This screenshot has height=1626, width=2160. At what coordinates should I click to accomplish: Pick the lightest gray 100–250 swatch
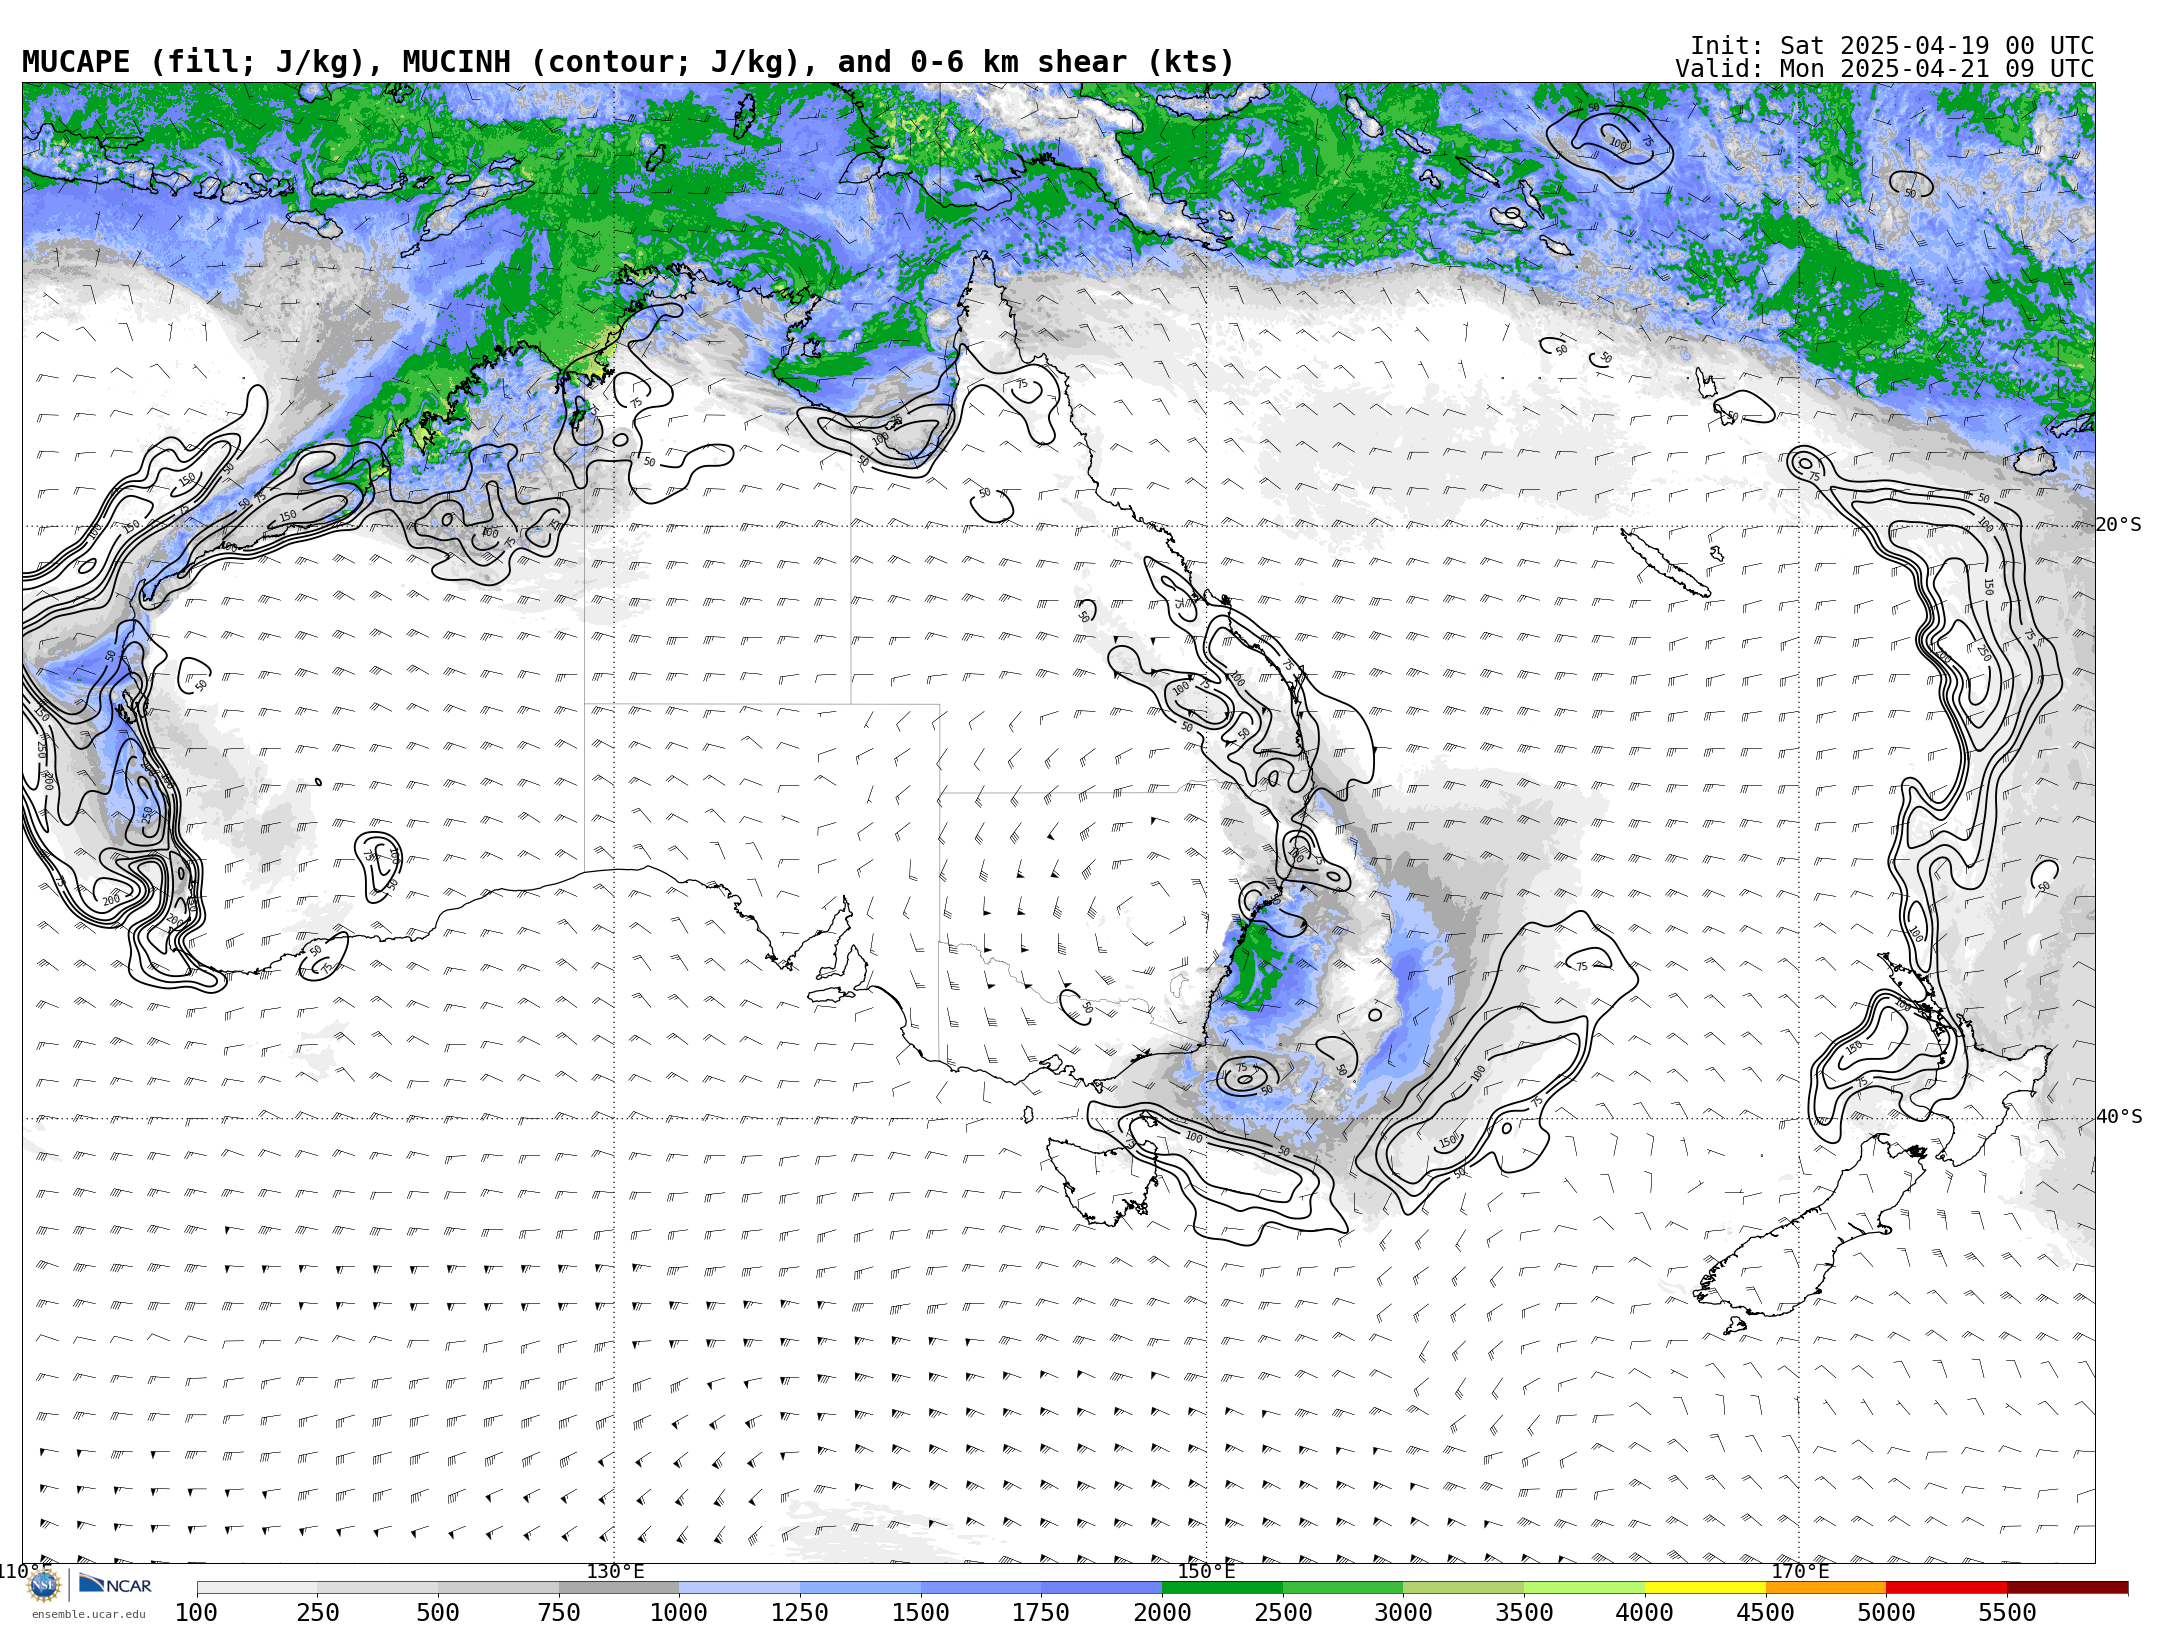click(257, 1588)
